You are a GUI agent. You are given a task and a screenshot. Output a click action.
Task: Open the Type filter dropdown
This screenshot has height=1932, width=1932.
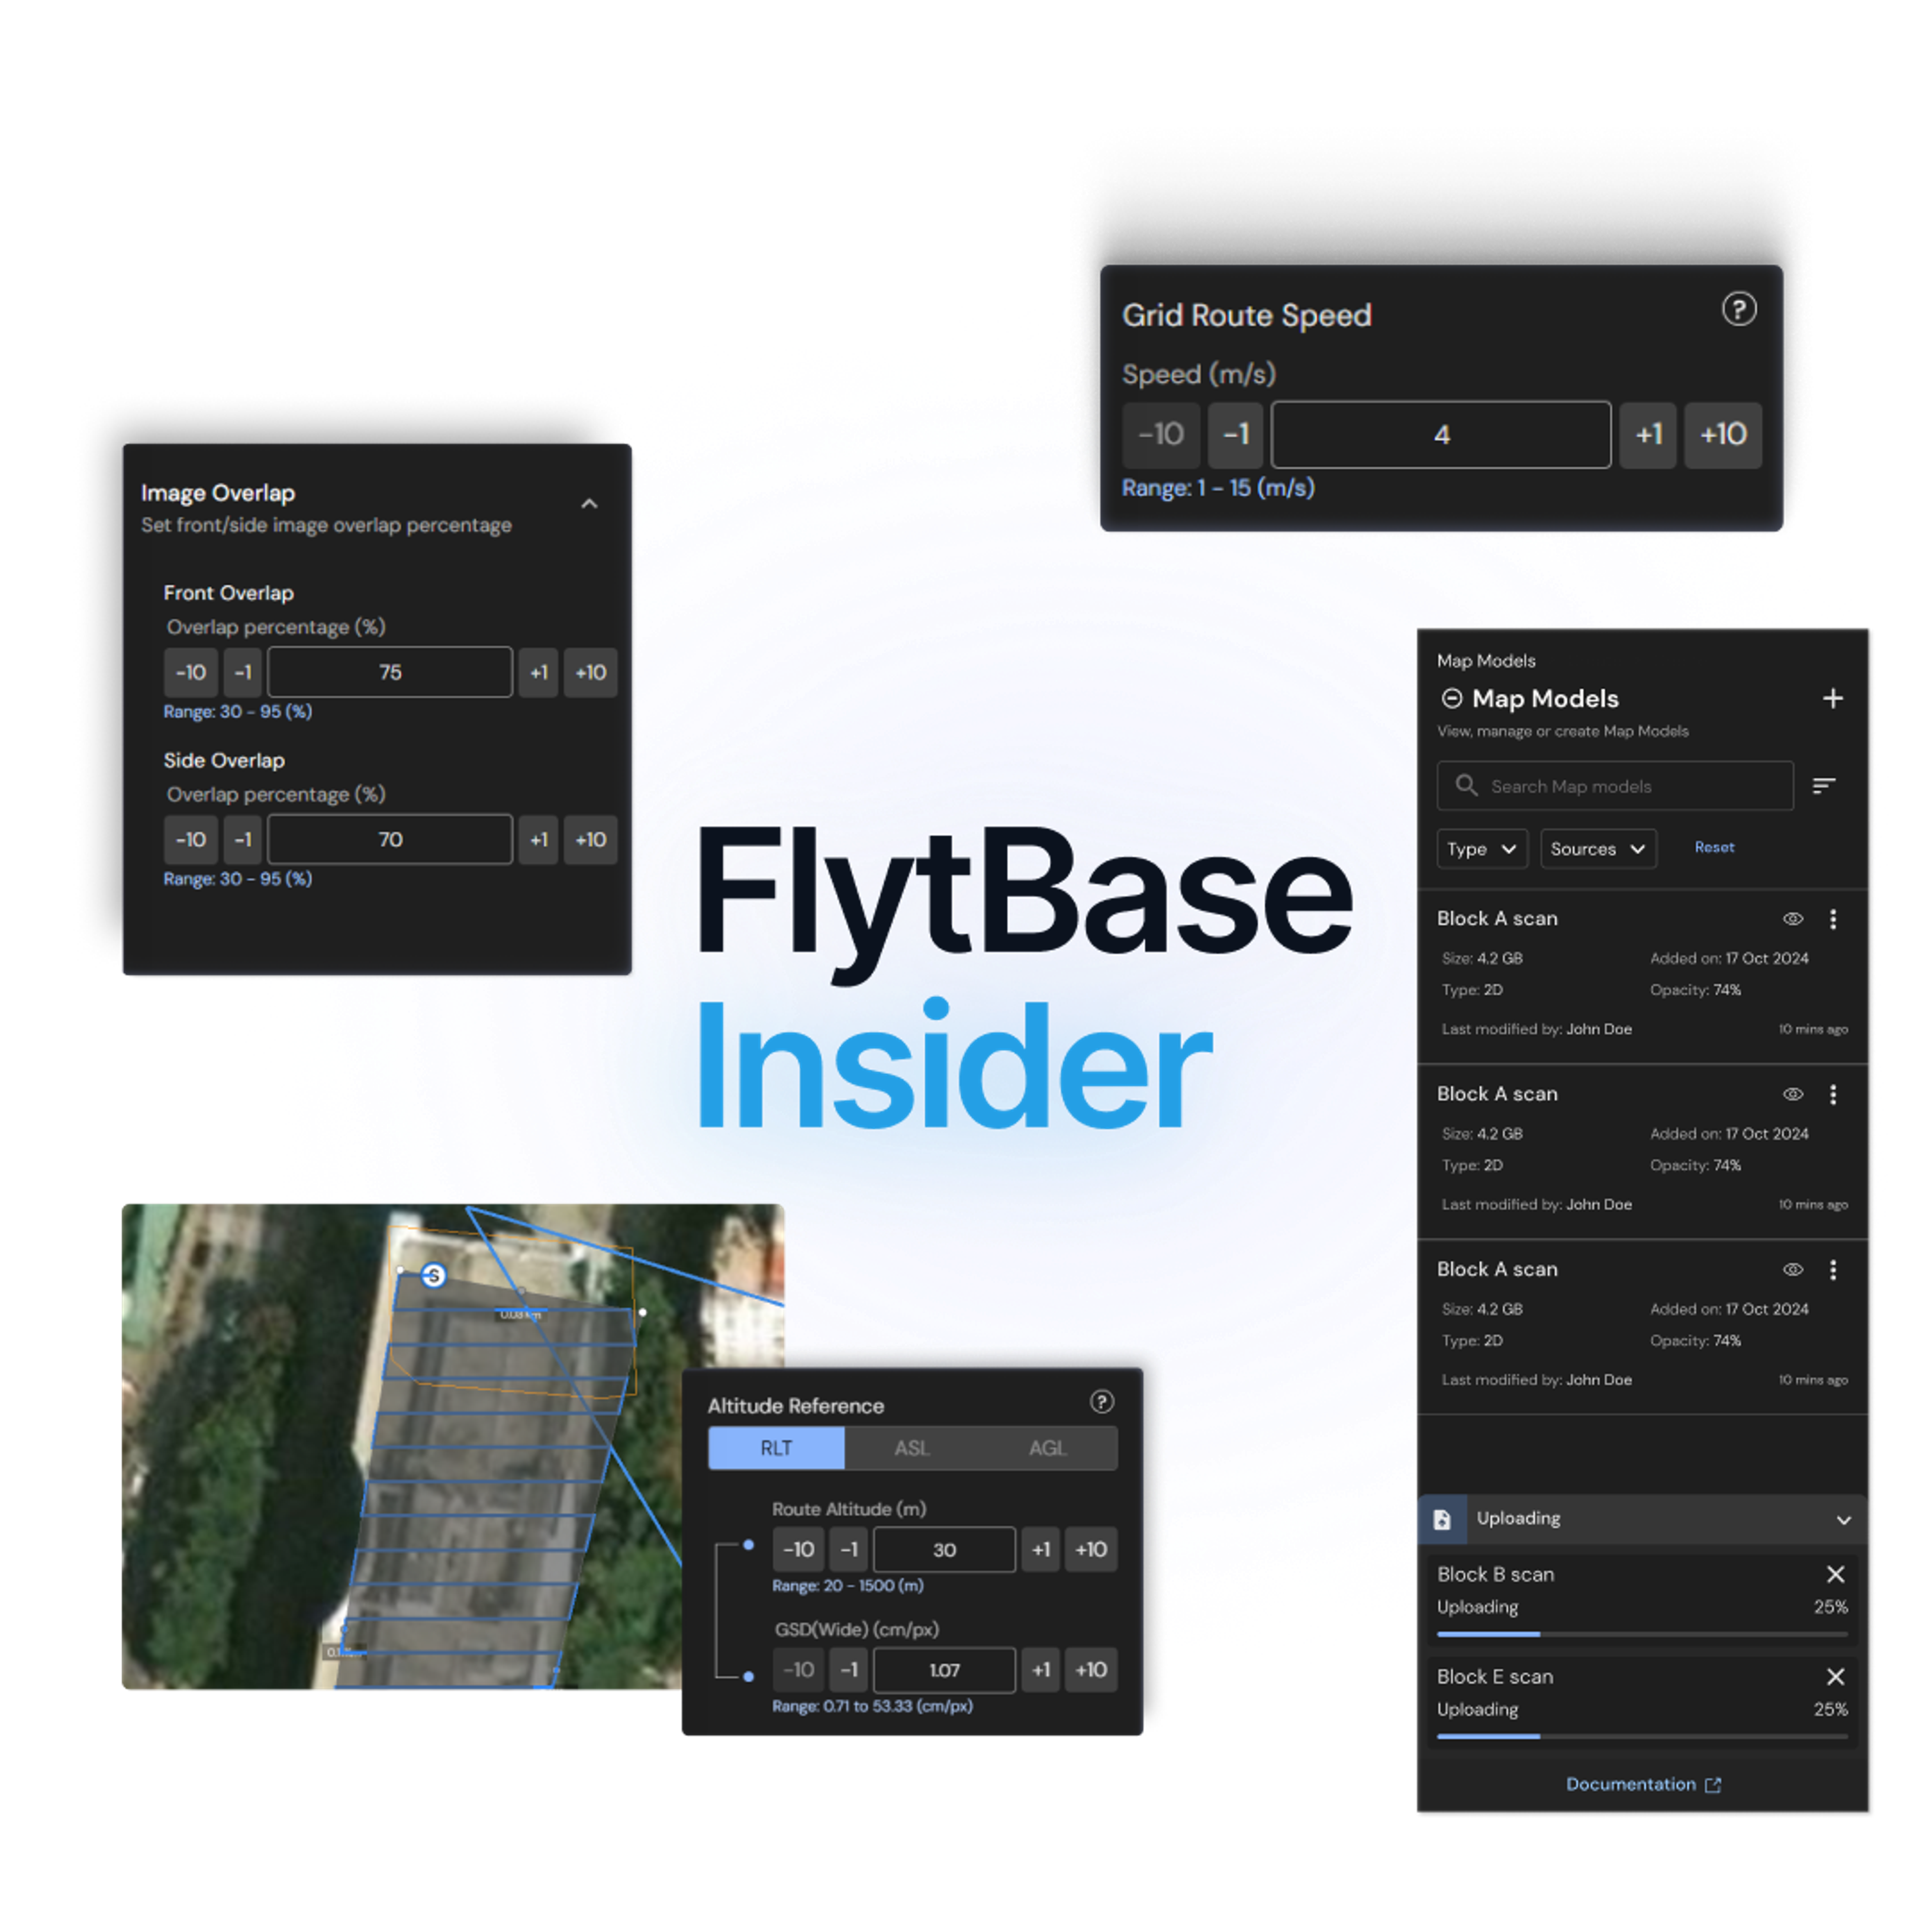[1481, 849]
